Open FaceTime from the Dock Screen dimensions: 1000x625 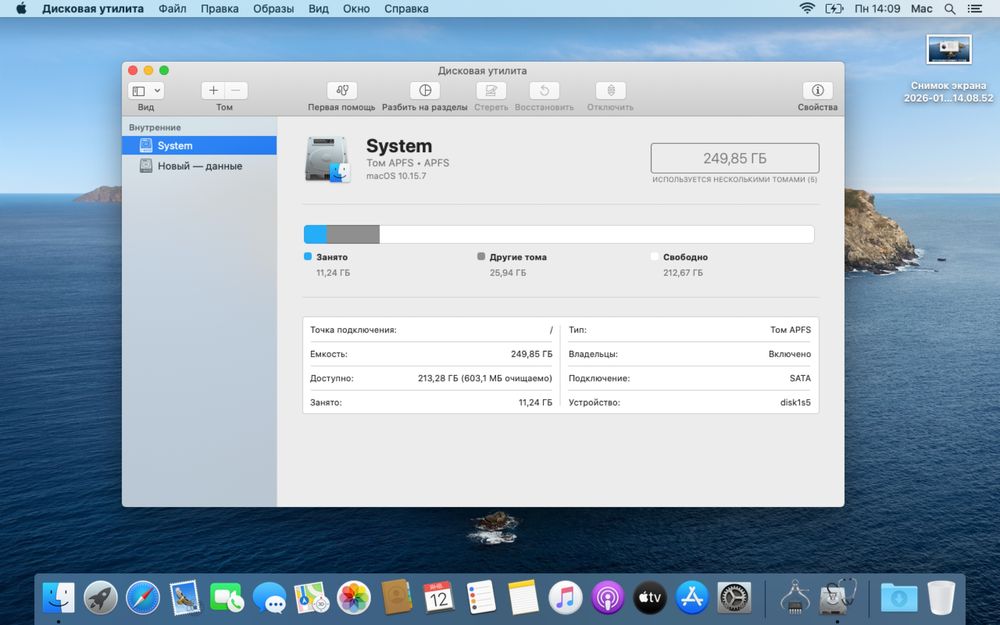pos(227,598)
